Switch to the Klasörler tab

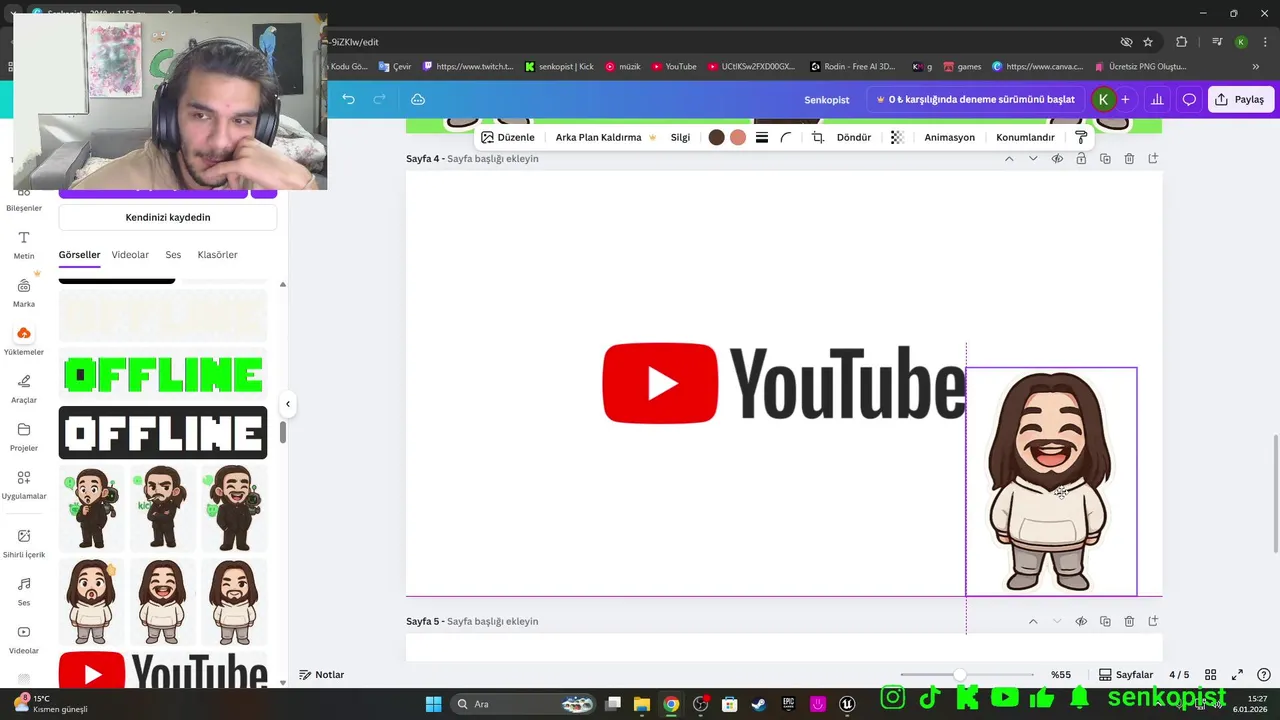pos(217,255)
